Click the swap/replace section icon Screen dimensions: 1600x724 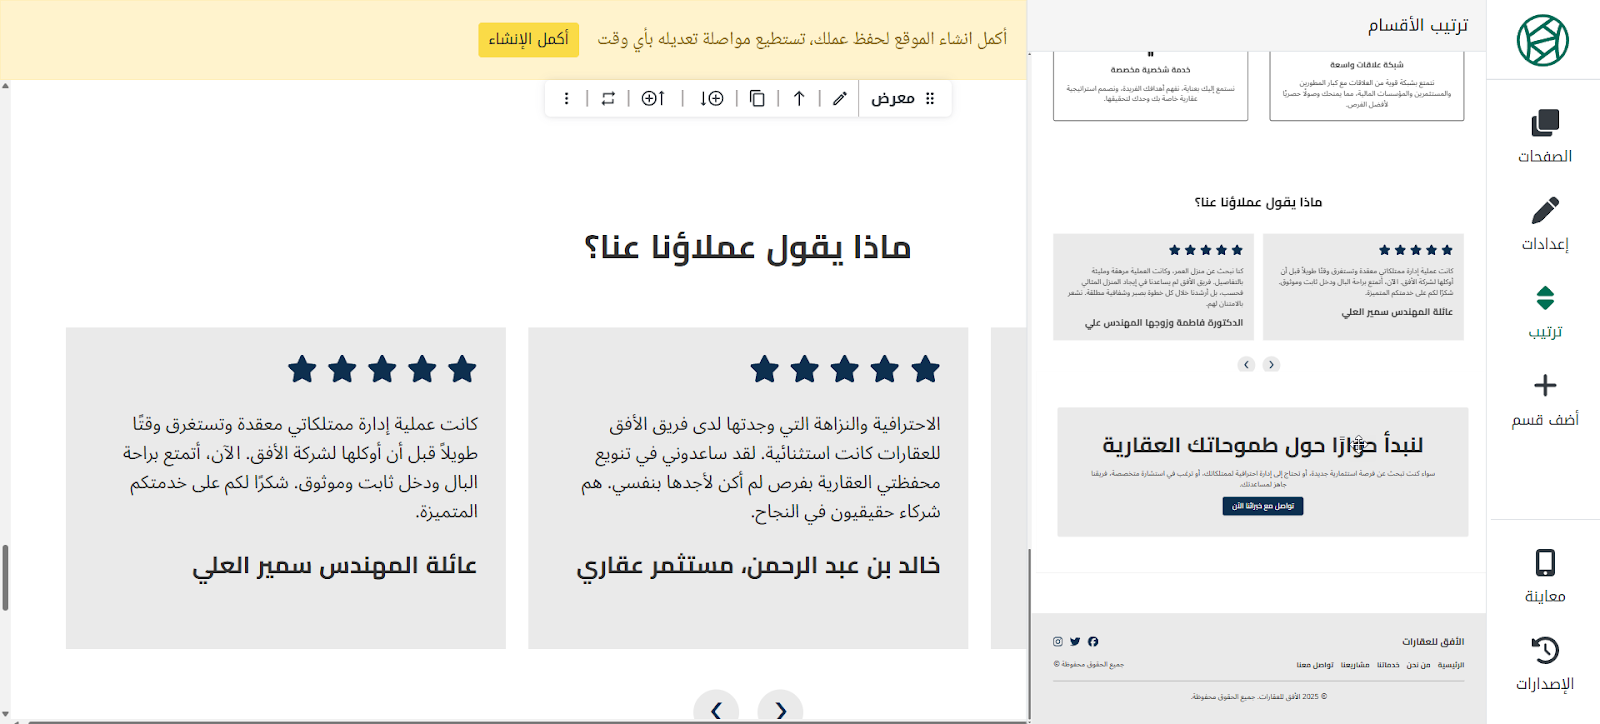608,98
